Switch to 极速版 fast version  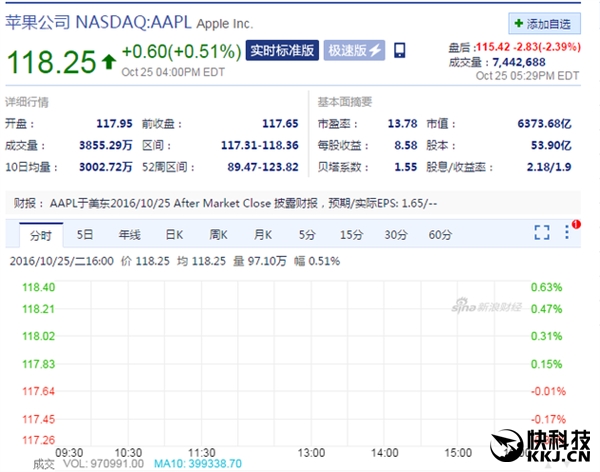click(355, 50)
